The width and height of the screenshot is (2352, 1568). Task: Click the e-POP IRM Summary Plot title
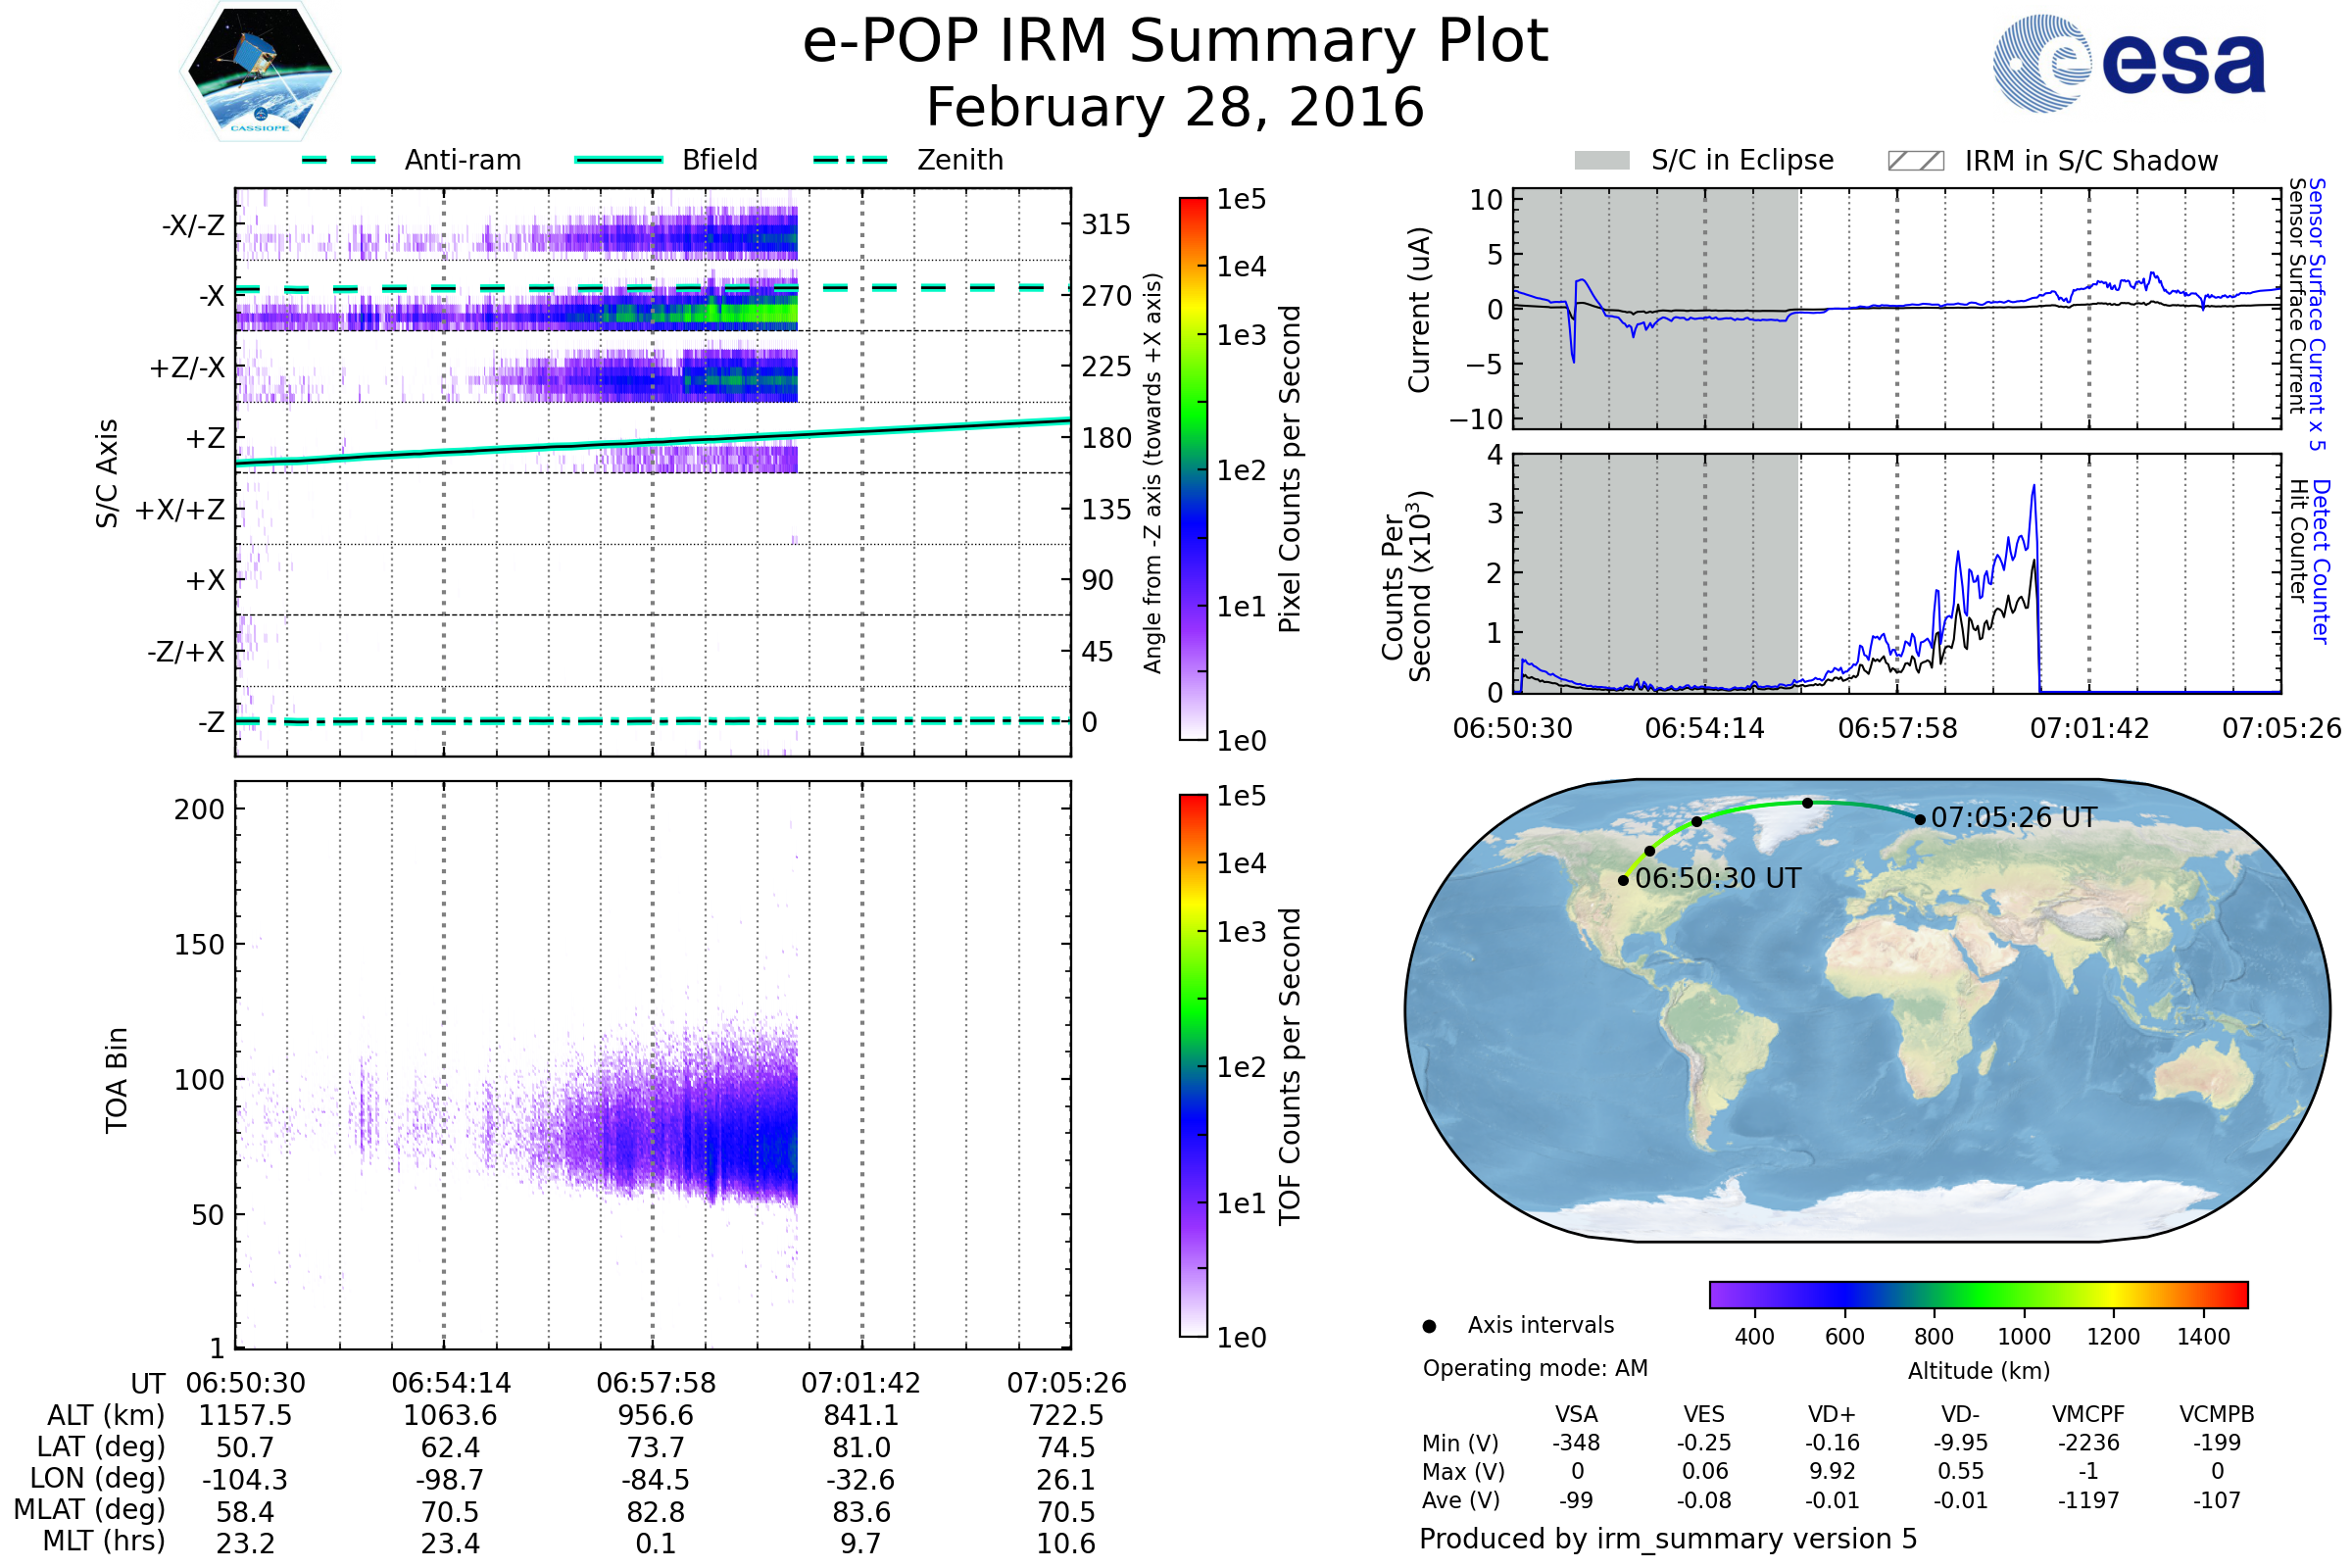1175,42
